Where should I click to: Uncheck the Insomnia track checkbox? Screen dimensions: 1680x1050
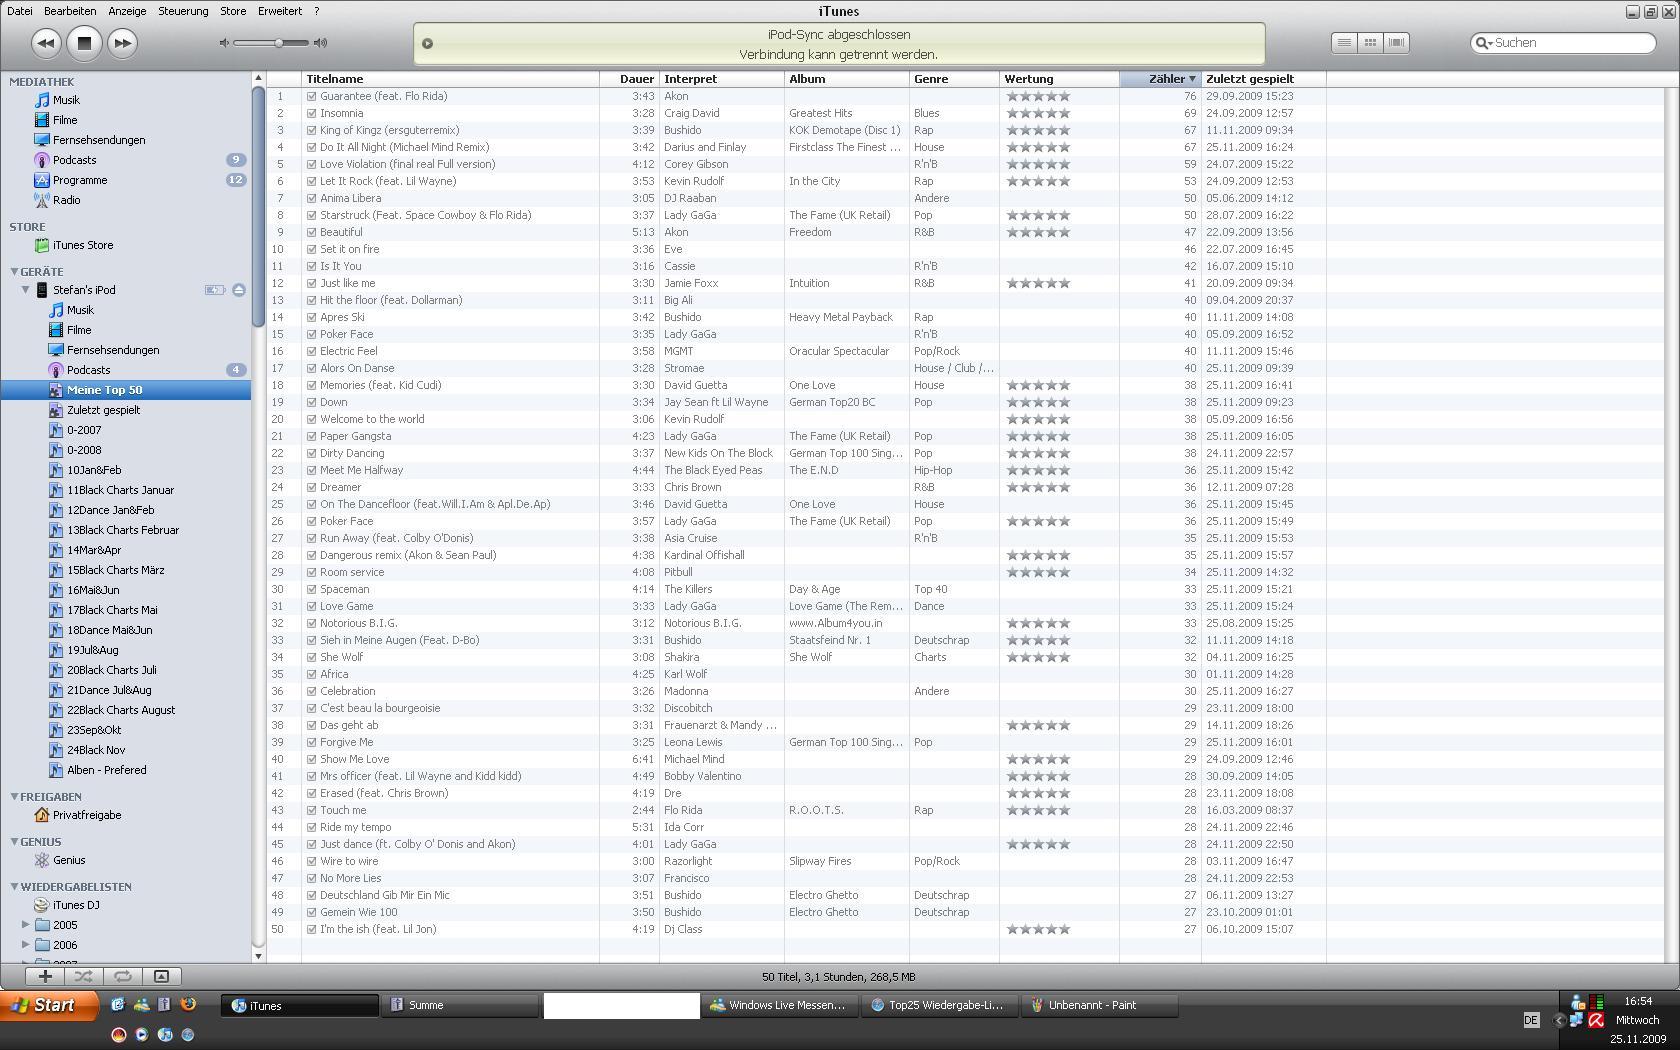click(x=311, y=114)
